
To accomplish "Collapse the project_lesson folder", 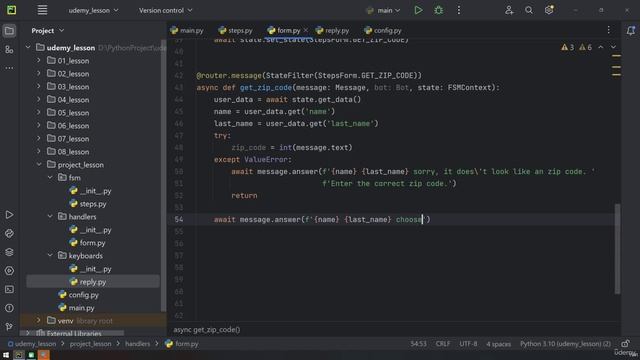I will (x=39, y=164).
